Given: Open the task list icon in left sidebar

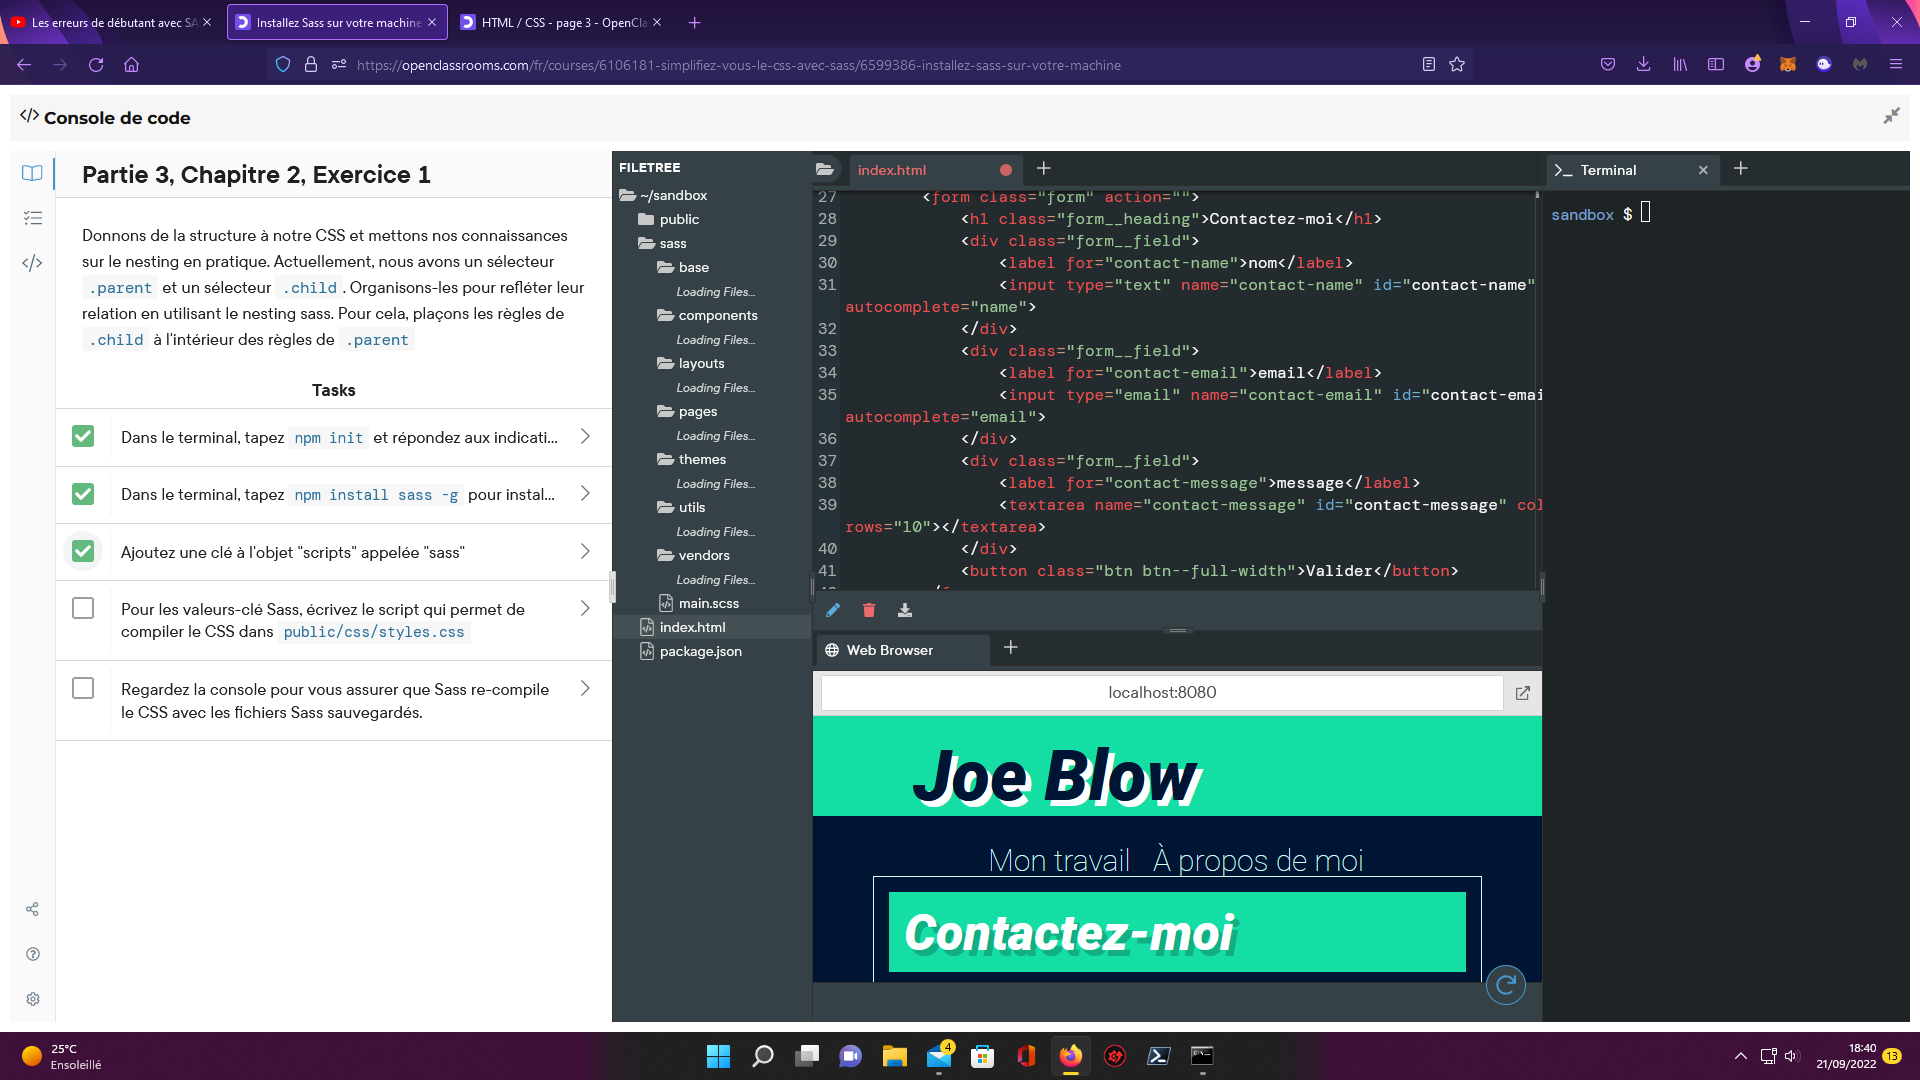Looking at the screenshot, I should [x=32, y=218].
